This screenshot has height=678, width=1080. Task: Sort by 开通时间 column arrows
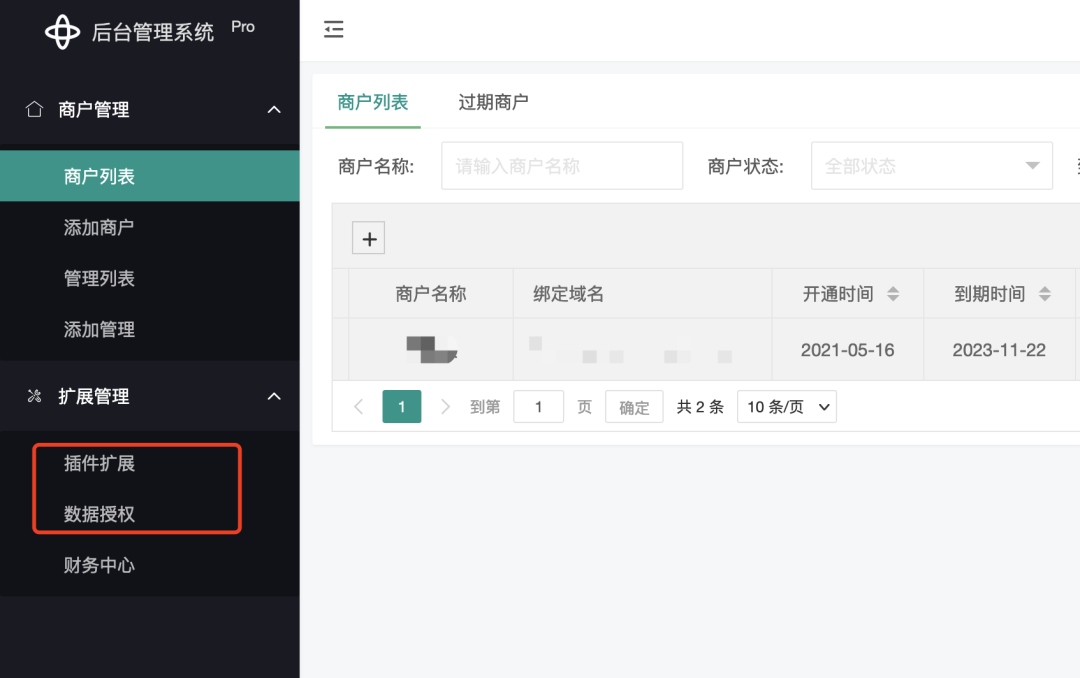coord(893,294)
